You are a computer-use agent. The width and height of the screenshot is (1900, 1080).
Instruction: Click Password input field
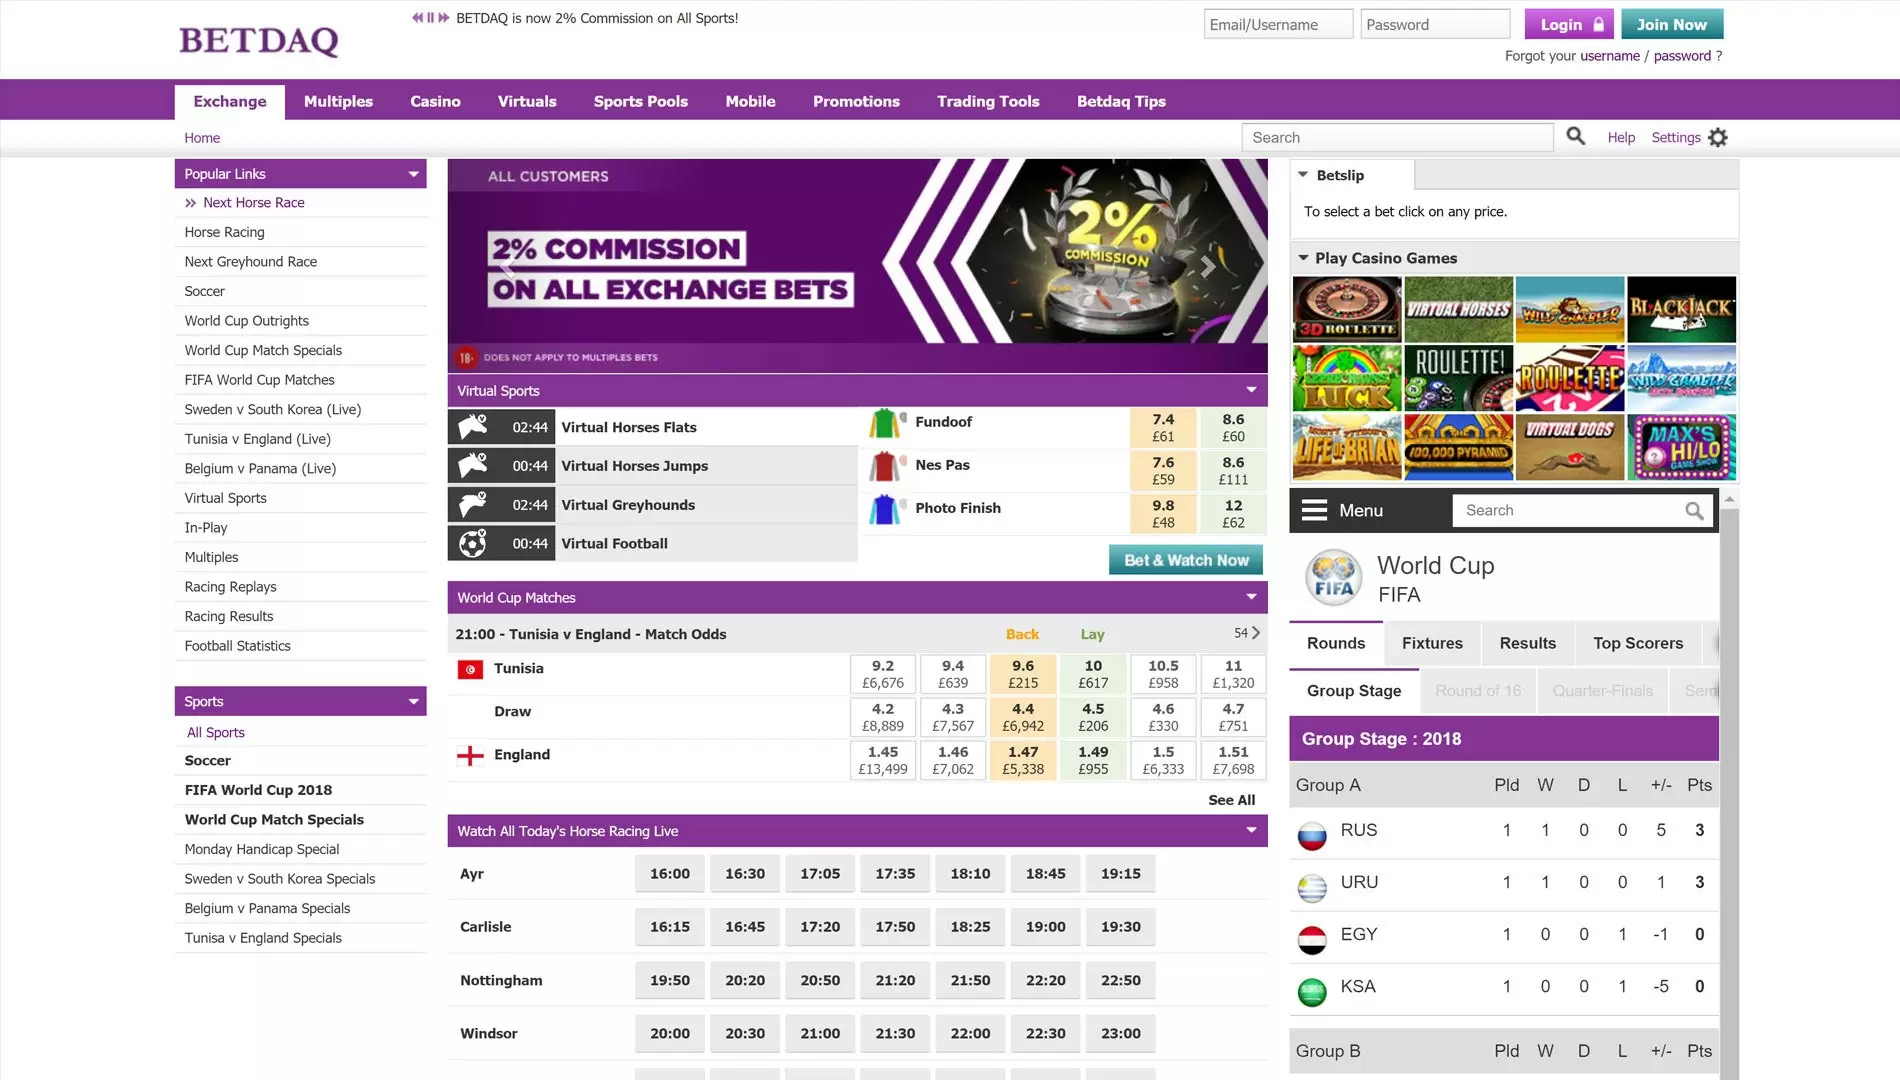[x=1435, y=24]
